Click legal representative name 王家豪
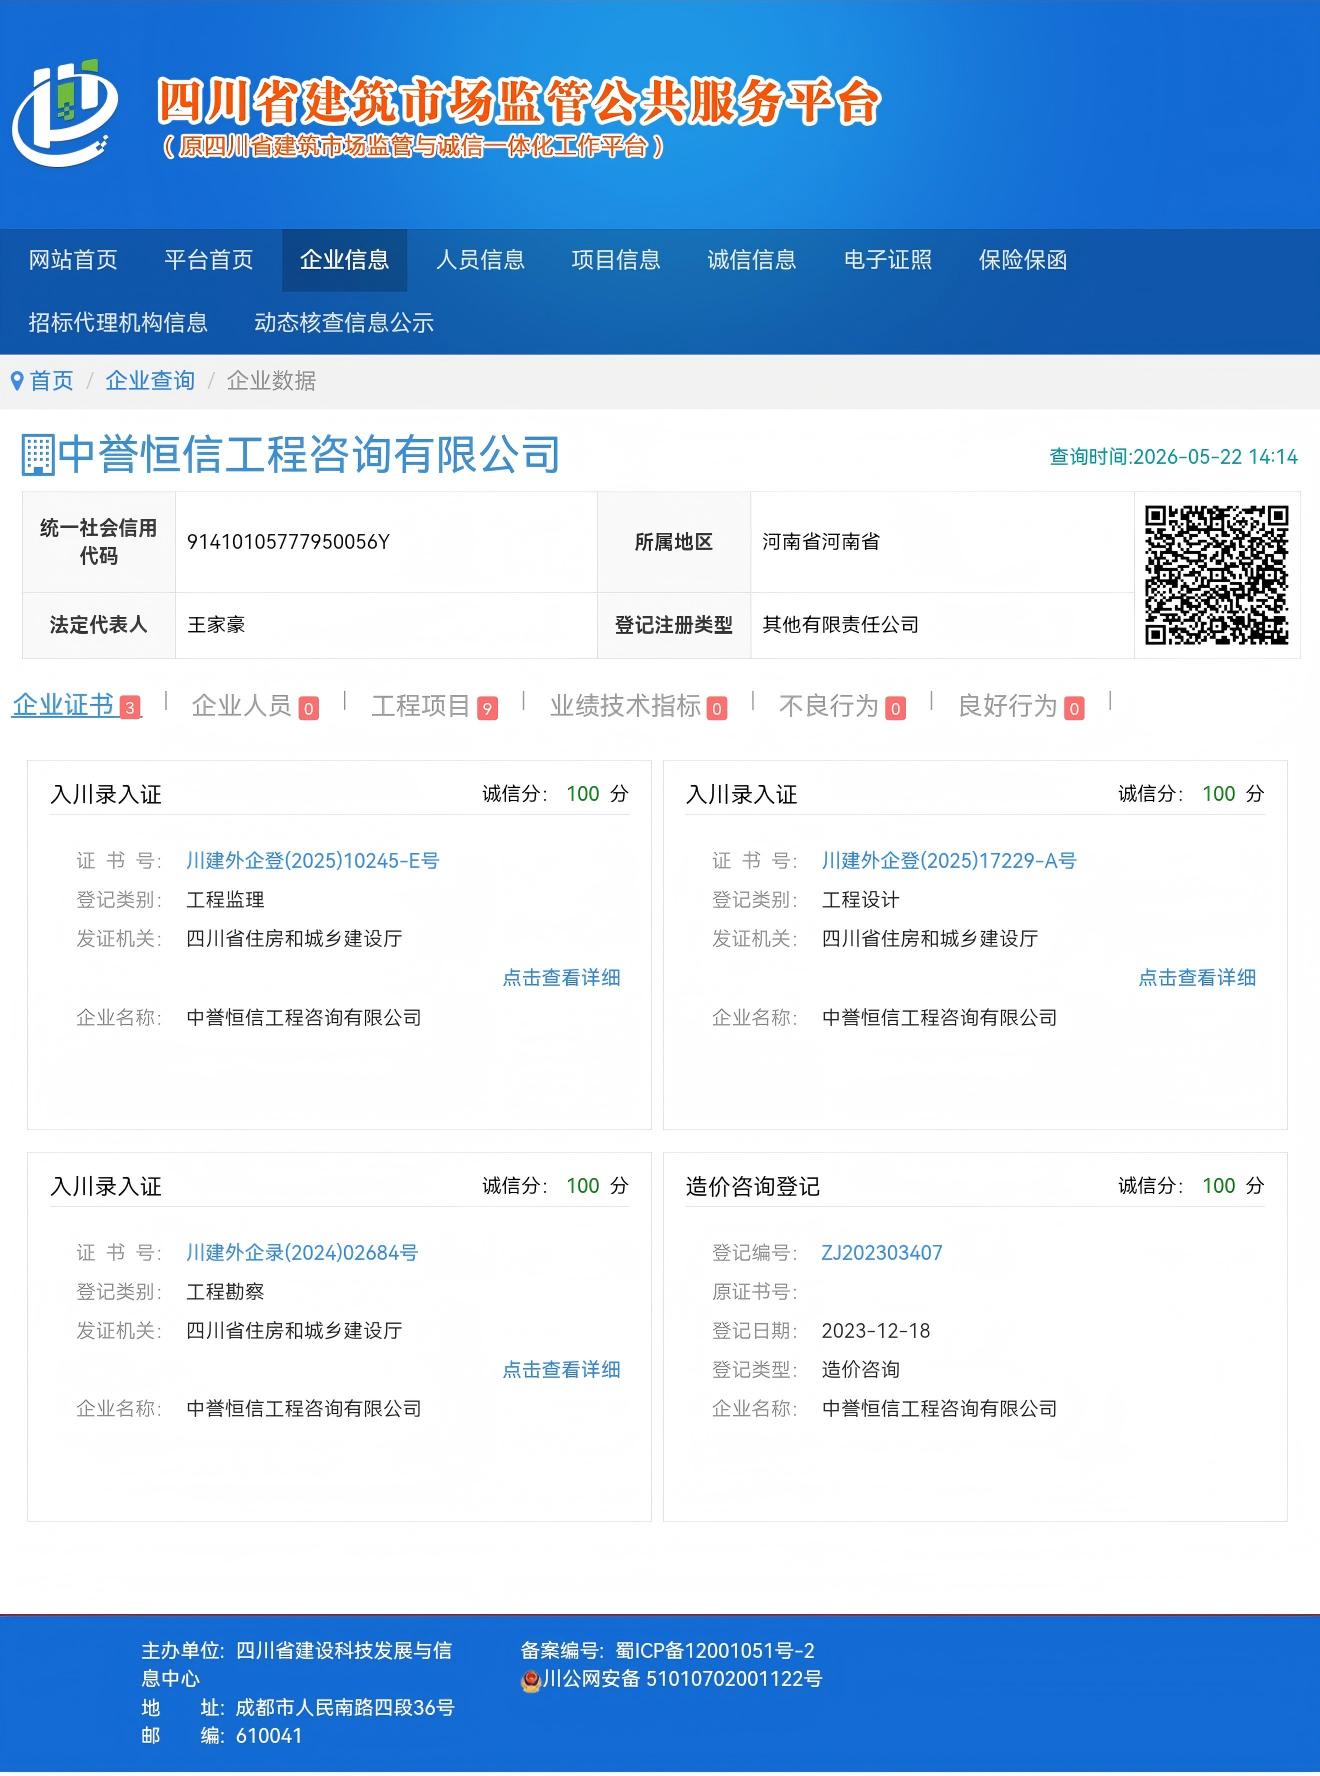This screenshot has height=1776, width=1320. click(216, 625)
